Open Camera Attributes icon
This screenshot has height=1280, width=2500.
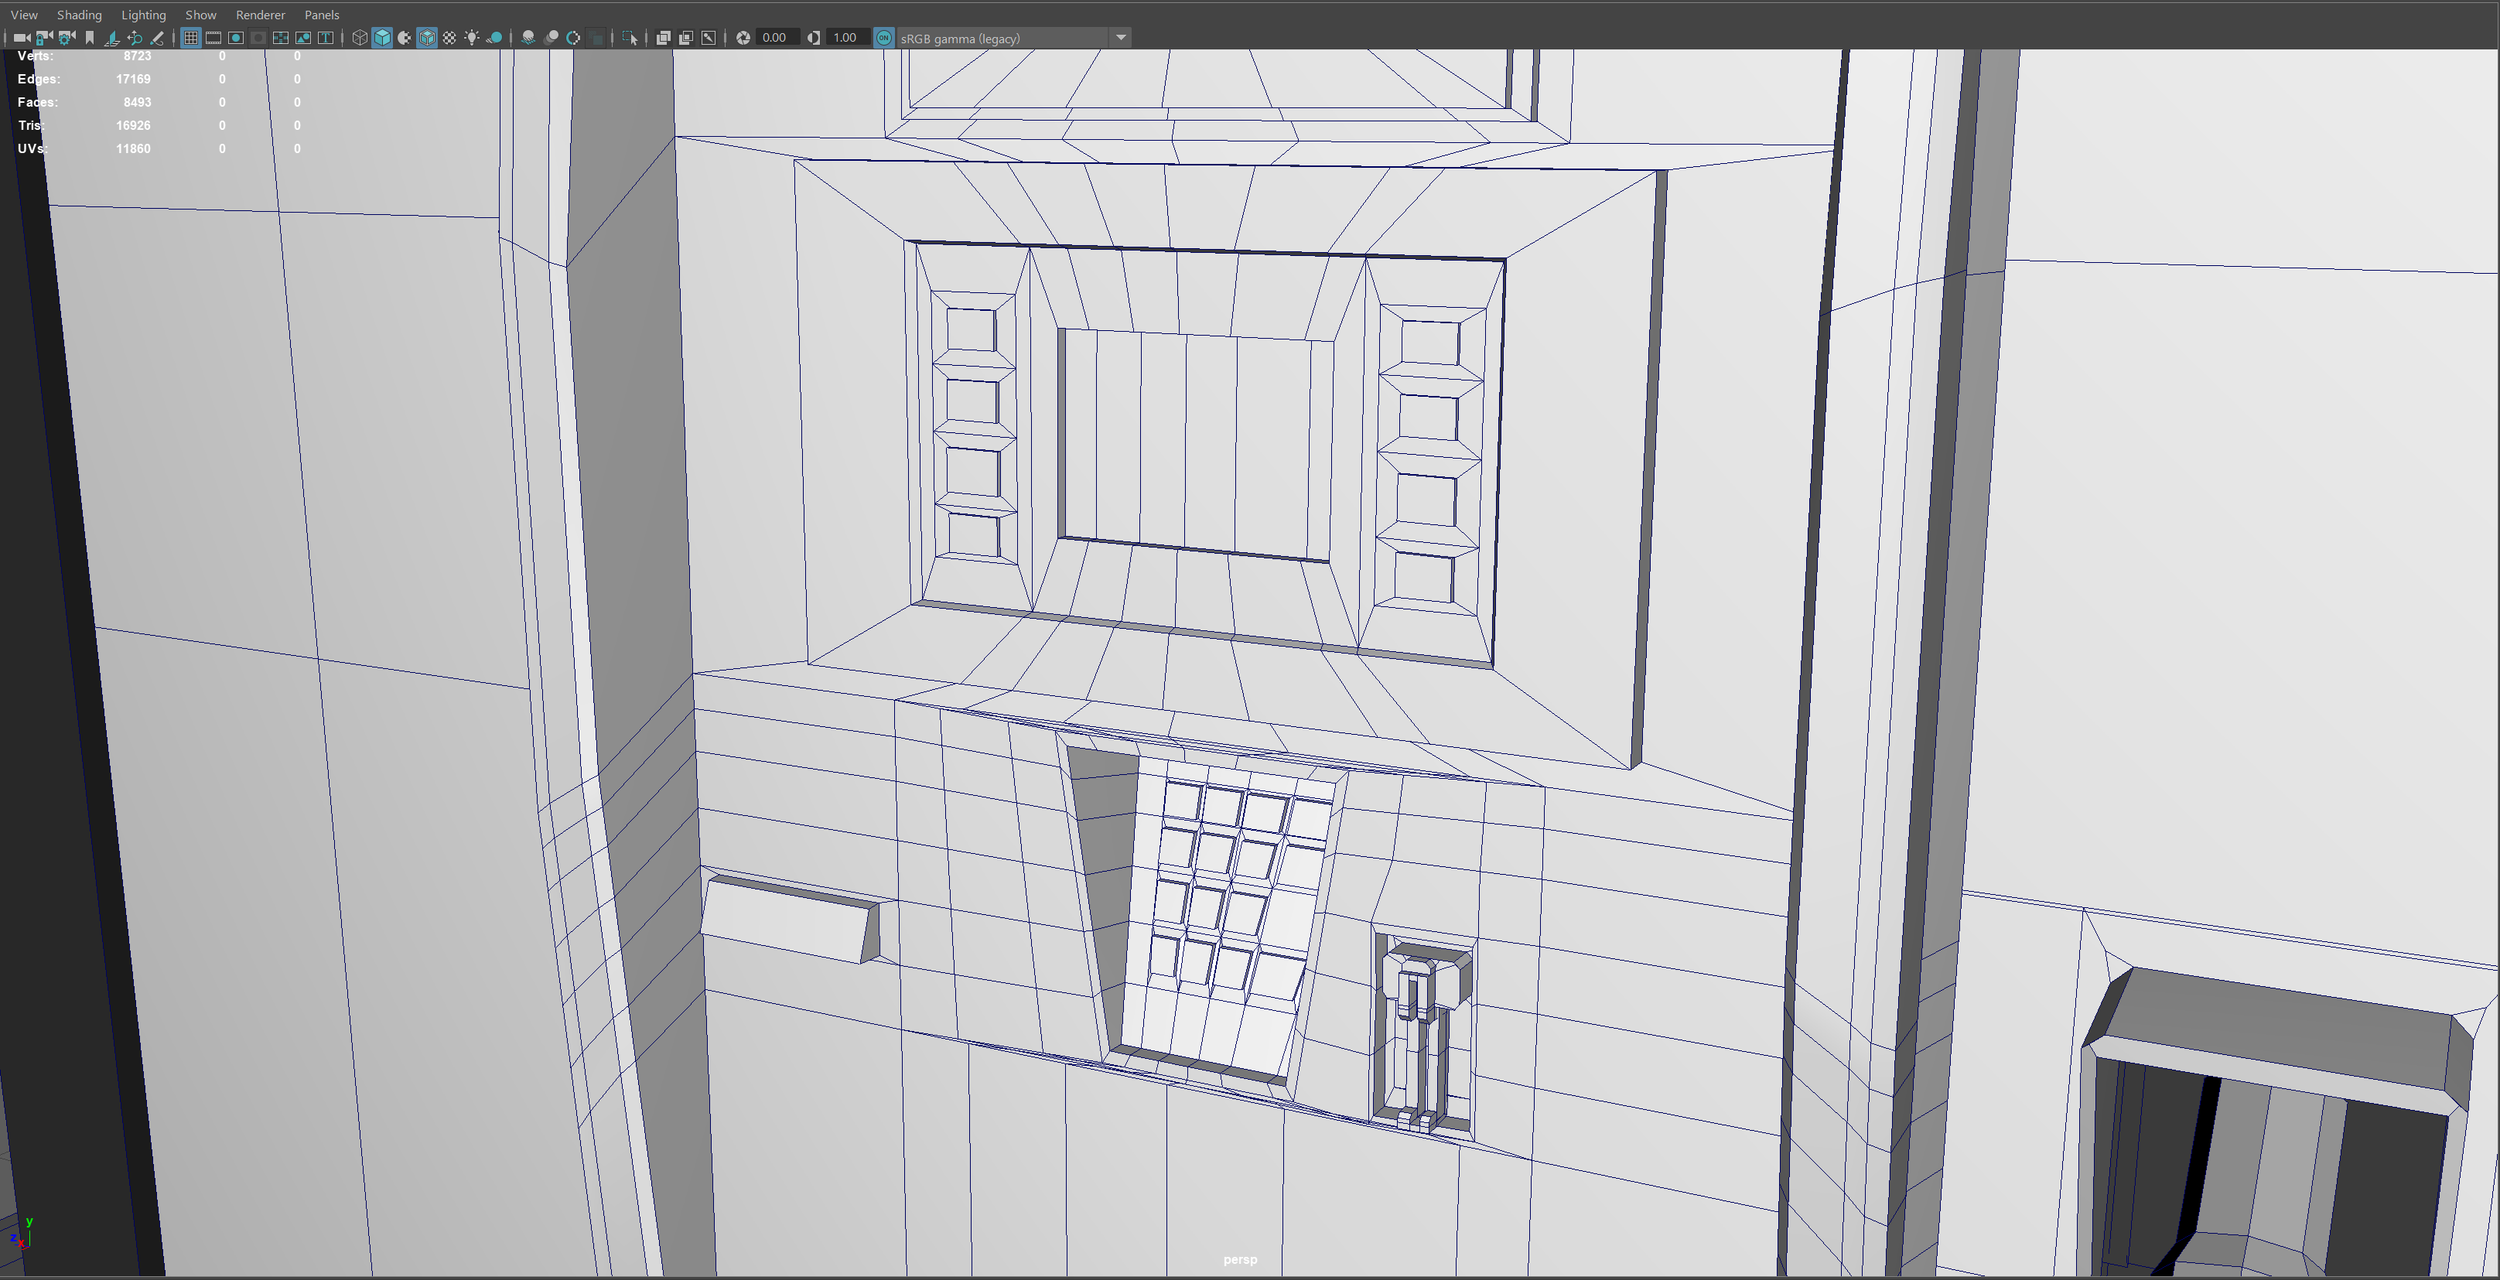pos(66,38)
